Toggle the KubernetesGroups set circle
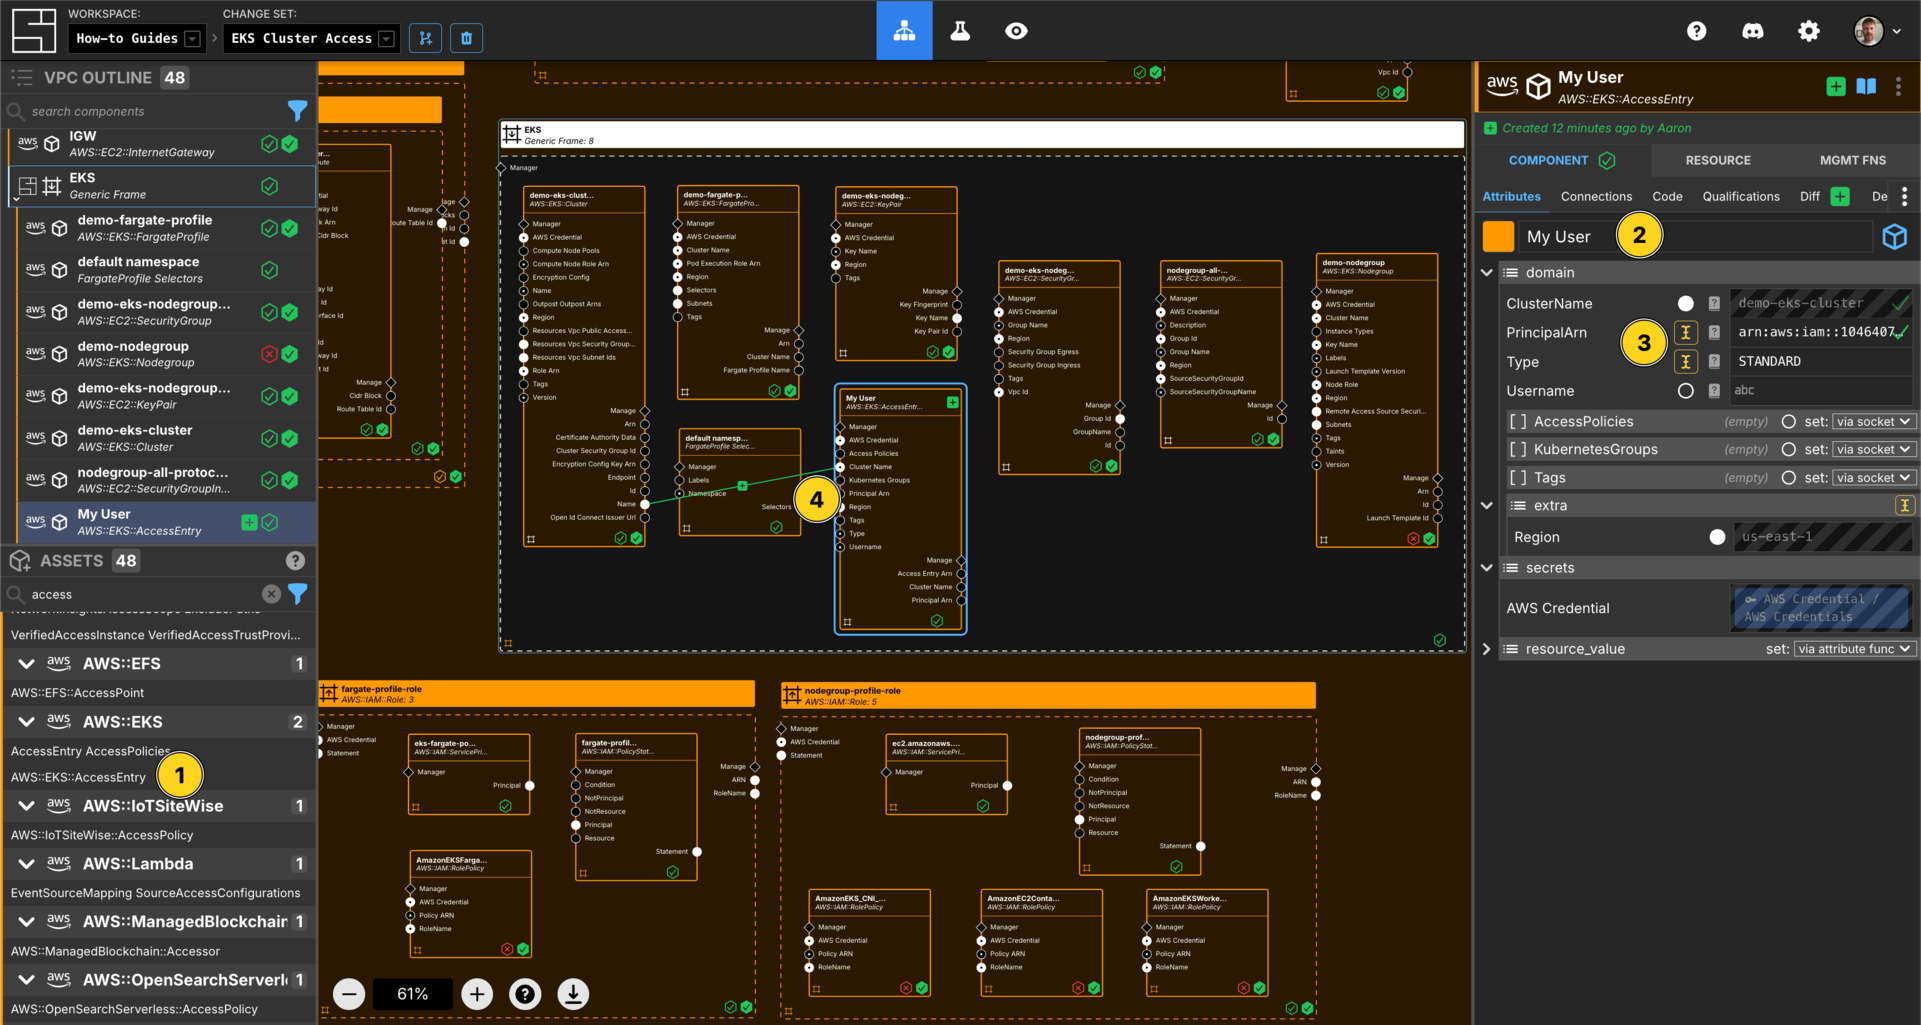The height and width of the screenshot is (1025, 1921). [1788, 450]
